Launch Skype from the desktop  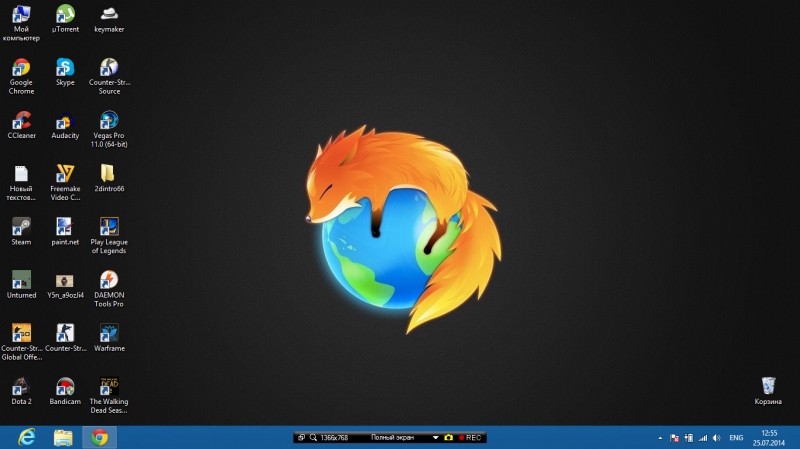click(x=65, y=72)
